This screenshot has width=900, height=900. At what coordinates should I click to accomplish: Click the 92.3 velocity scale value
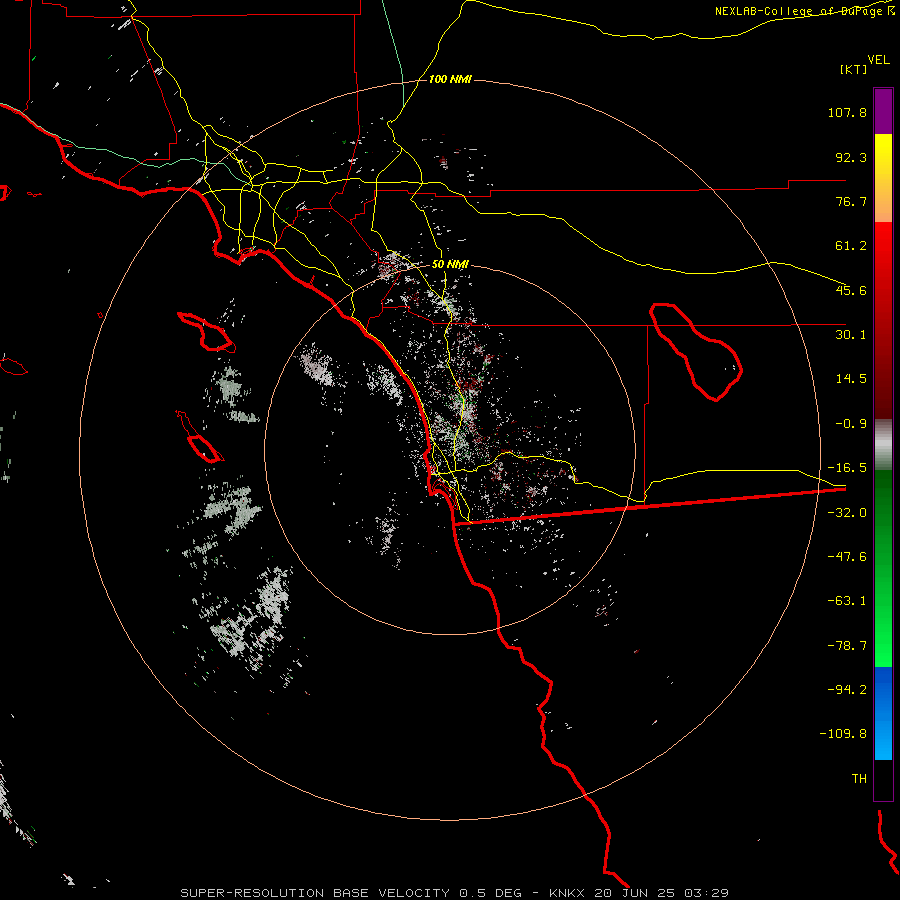851,157
